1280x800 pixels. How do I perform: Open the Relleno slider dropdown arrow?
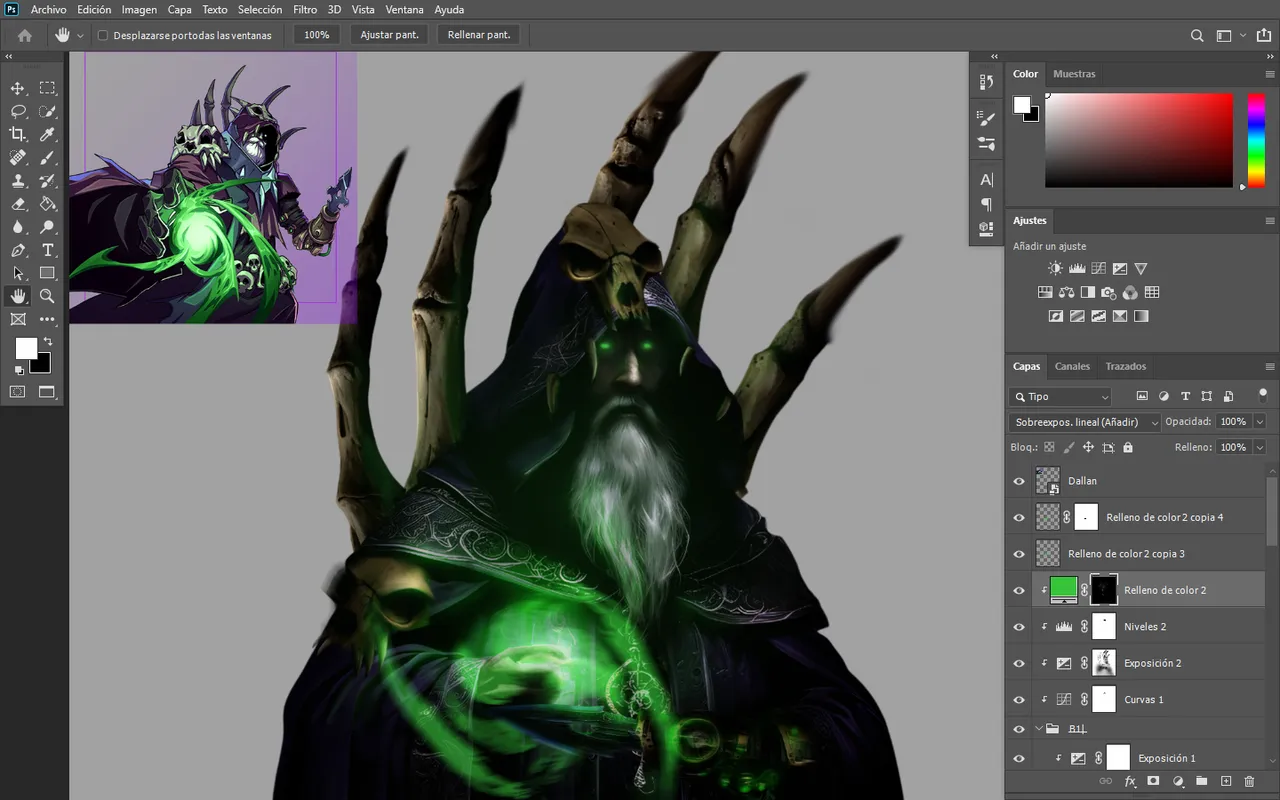point(1259,447)
